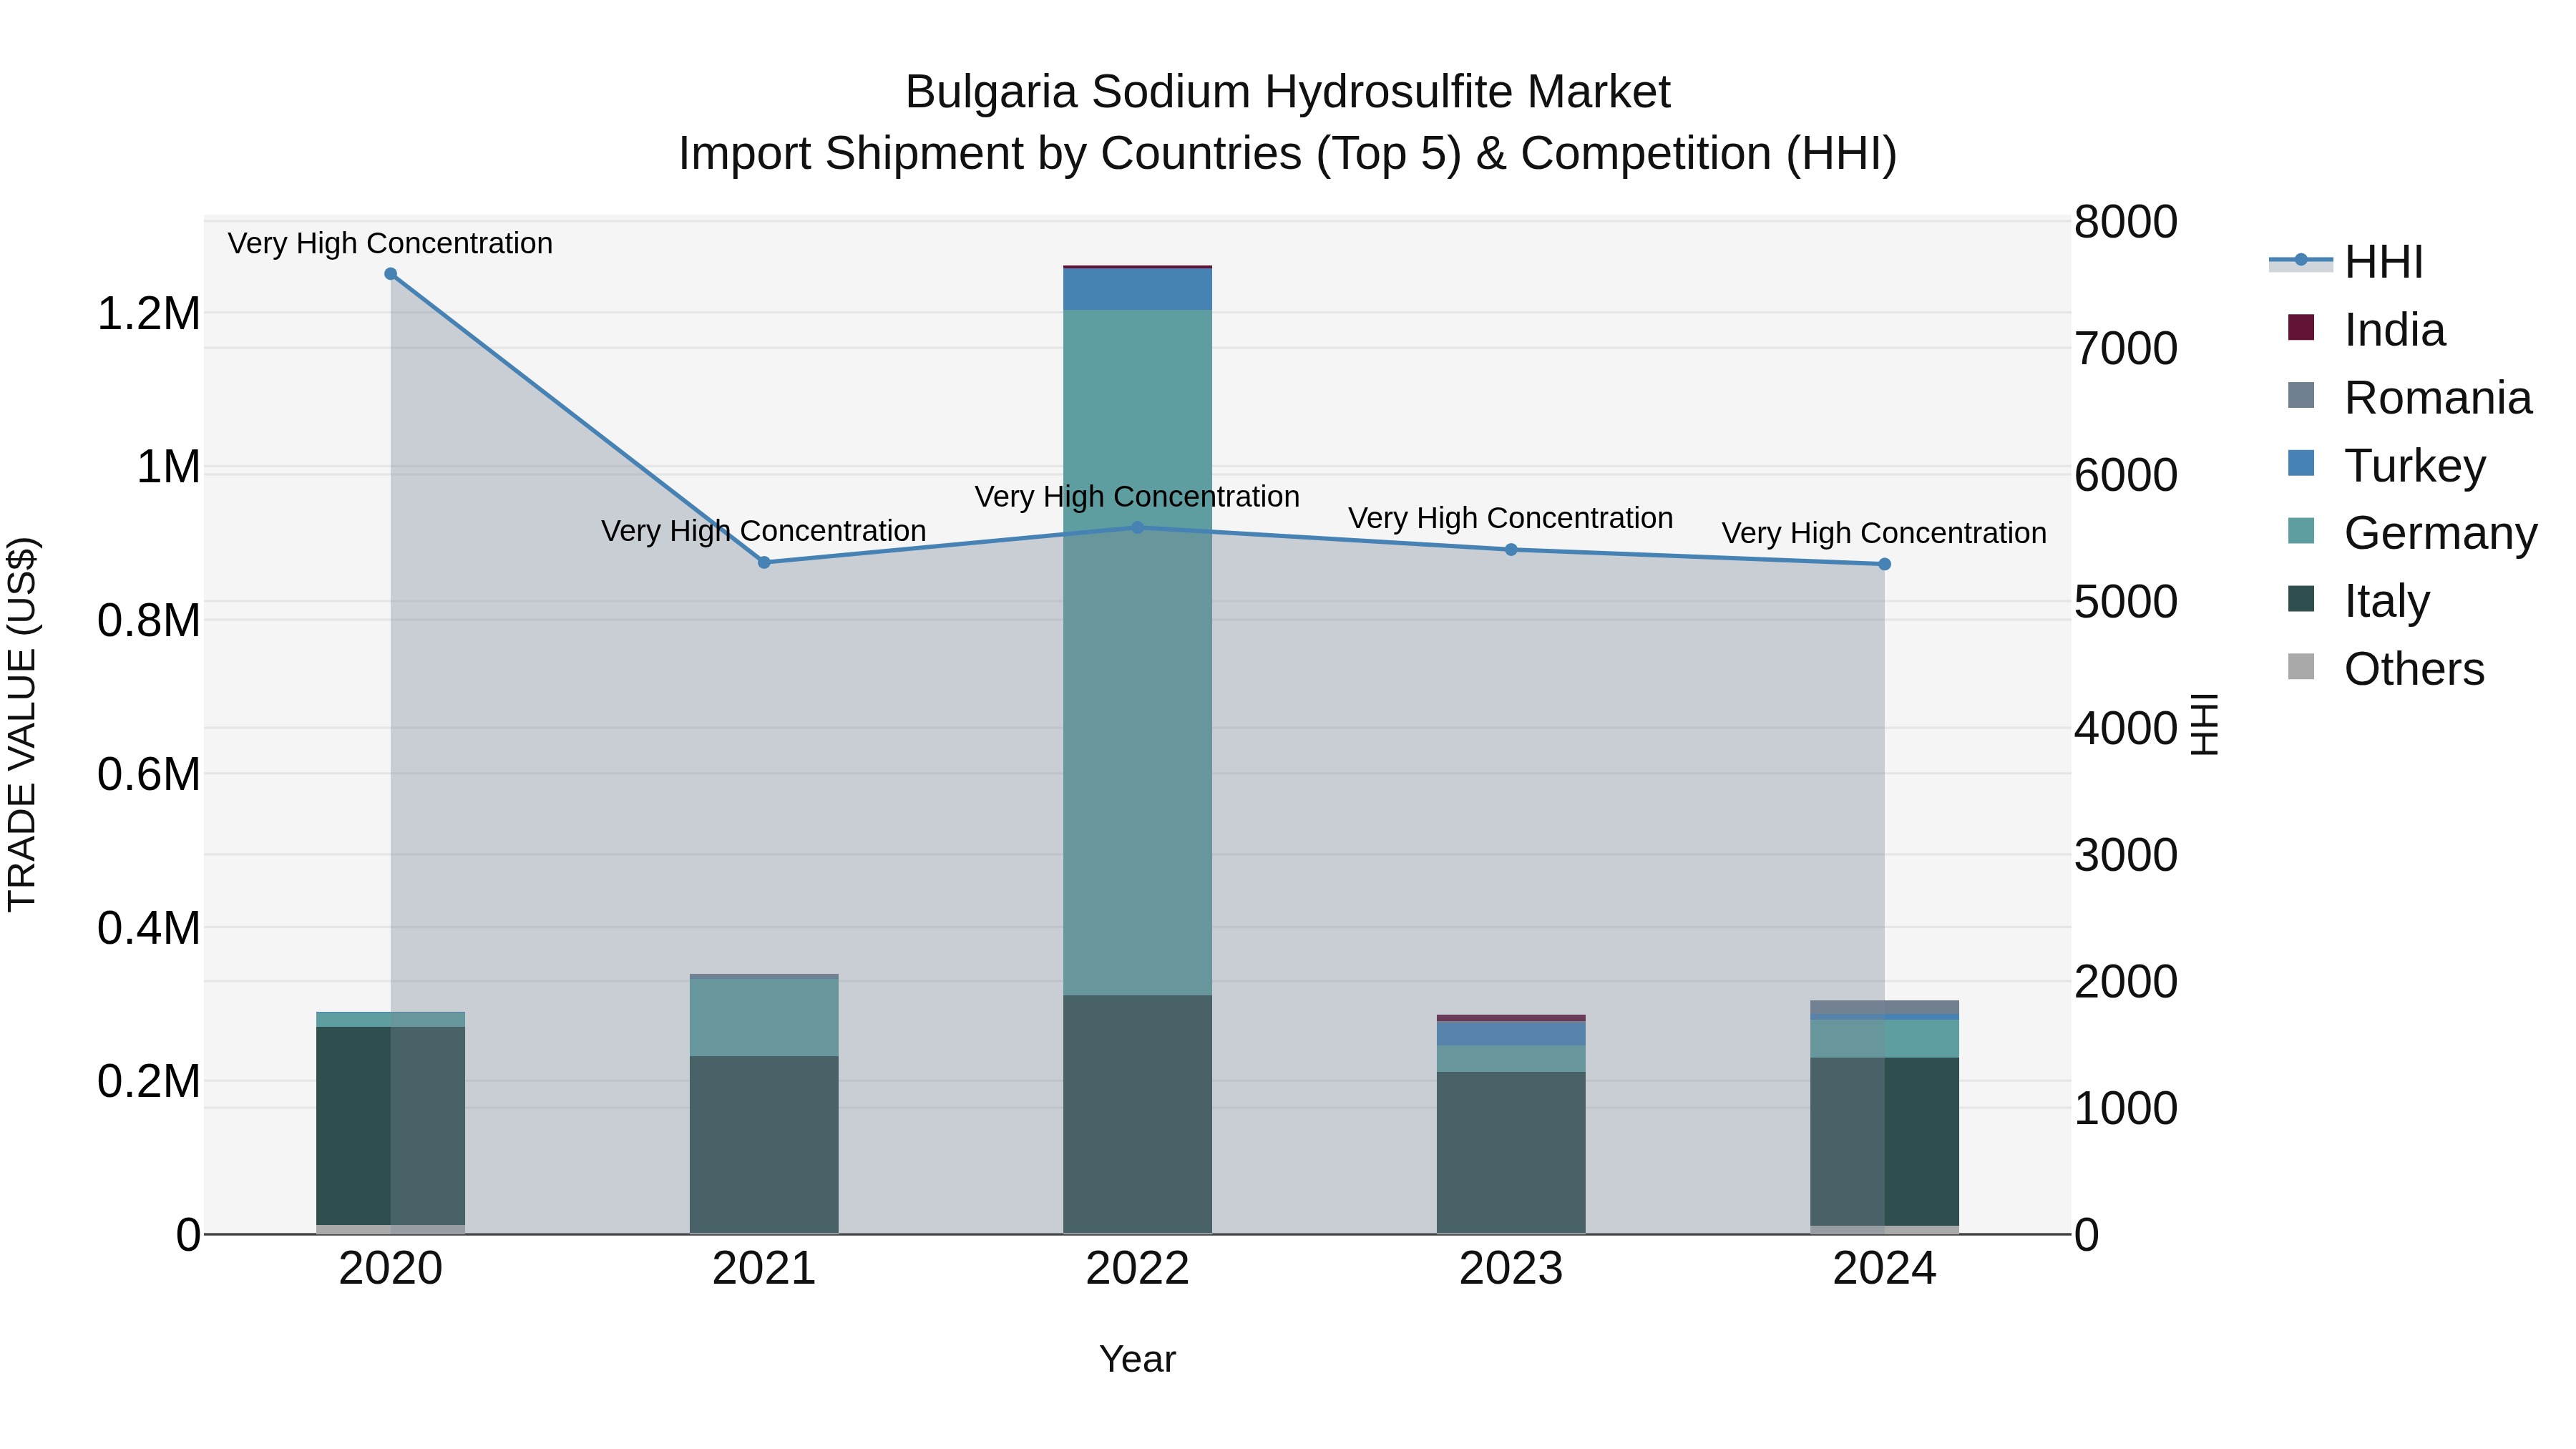
Task: Click the 2022 Very High Concentration annotation
Action: coord(1137,496)
